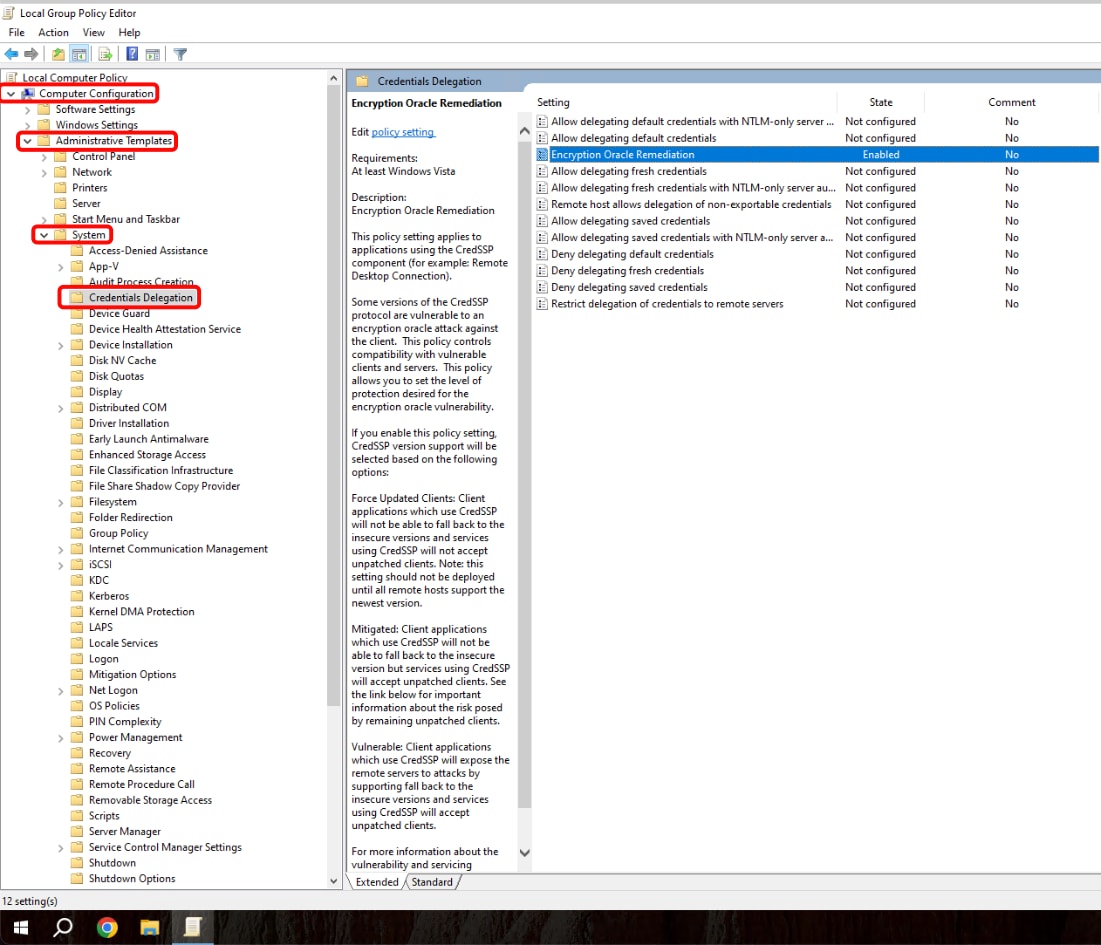Select 'Deny delegating saved credentials' setting
The image size is (1101, 945).
(x=629, y=287)
